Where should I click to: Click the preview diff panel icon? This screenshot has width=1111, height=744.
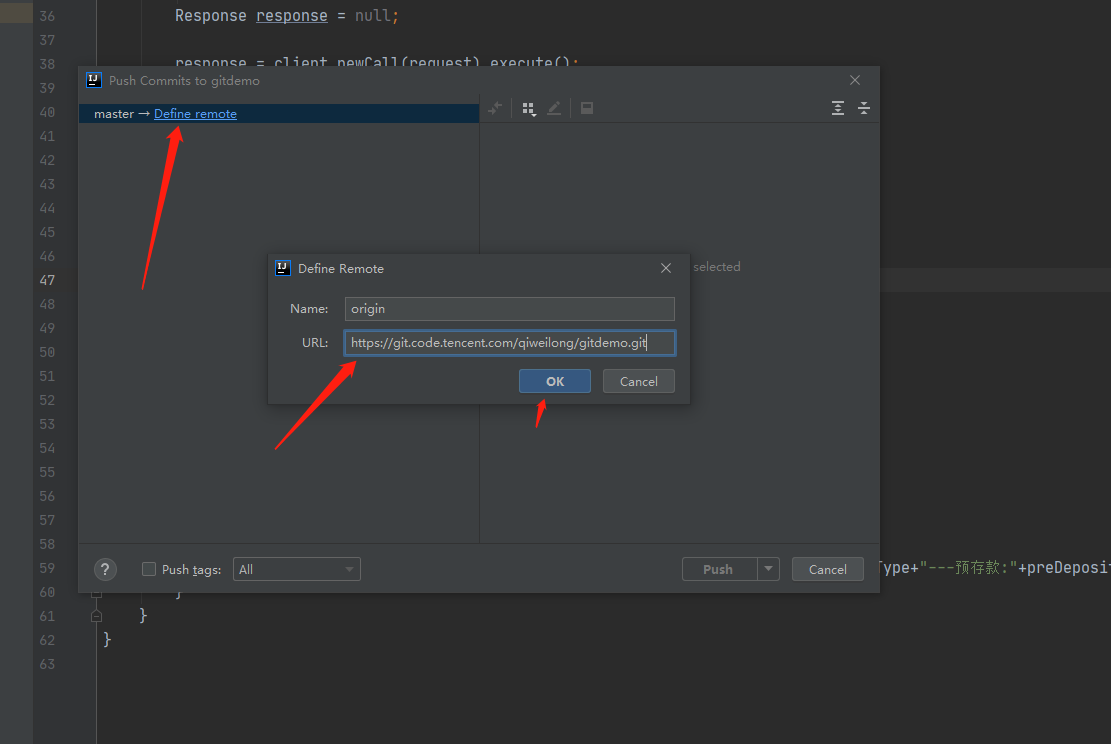[587, 108]
